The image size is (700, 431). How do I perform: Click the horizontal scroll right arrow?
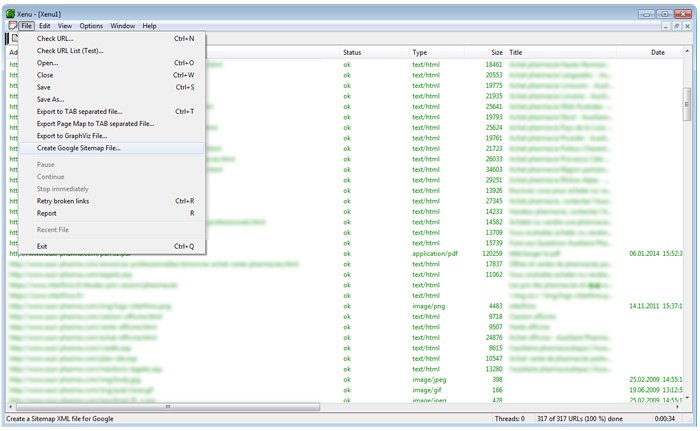[x=678, y=406]
